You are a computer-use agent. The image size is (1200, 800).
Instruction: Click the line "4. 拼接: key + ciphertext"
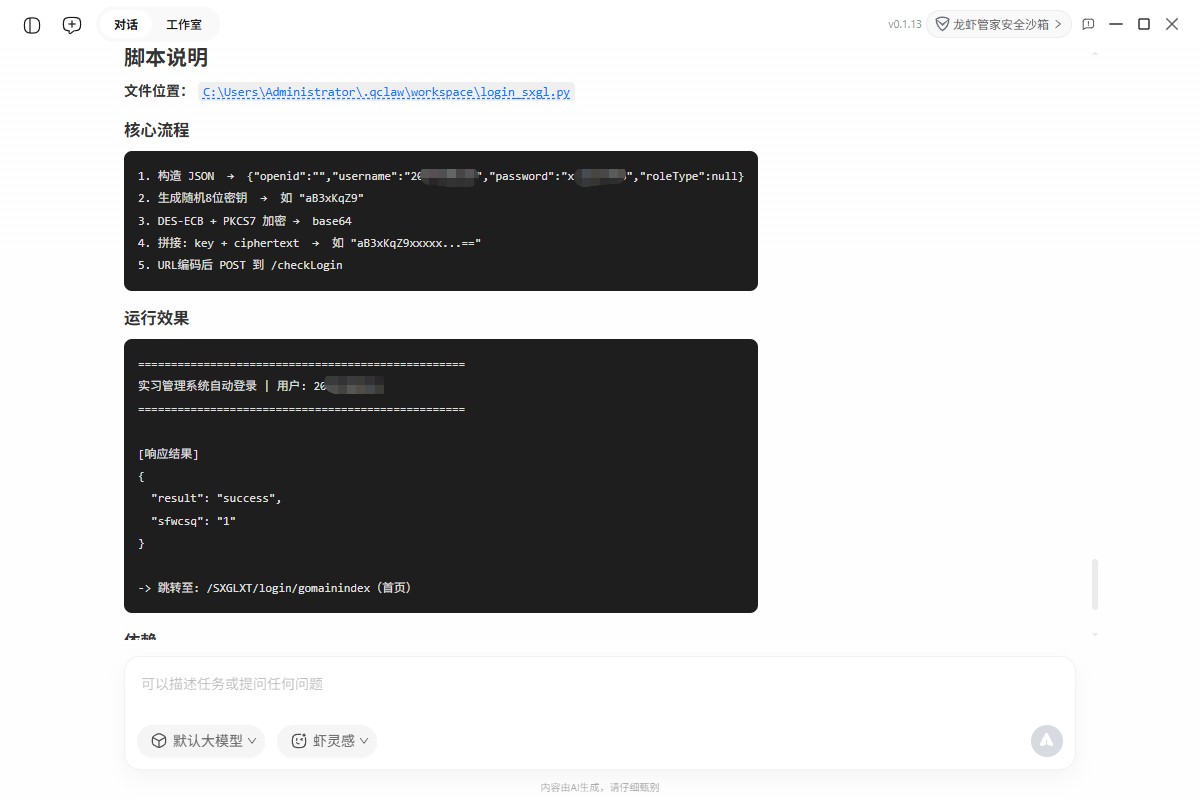point(310,243)
